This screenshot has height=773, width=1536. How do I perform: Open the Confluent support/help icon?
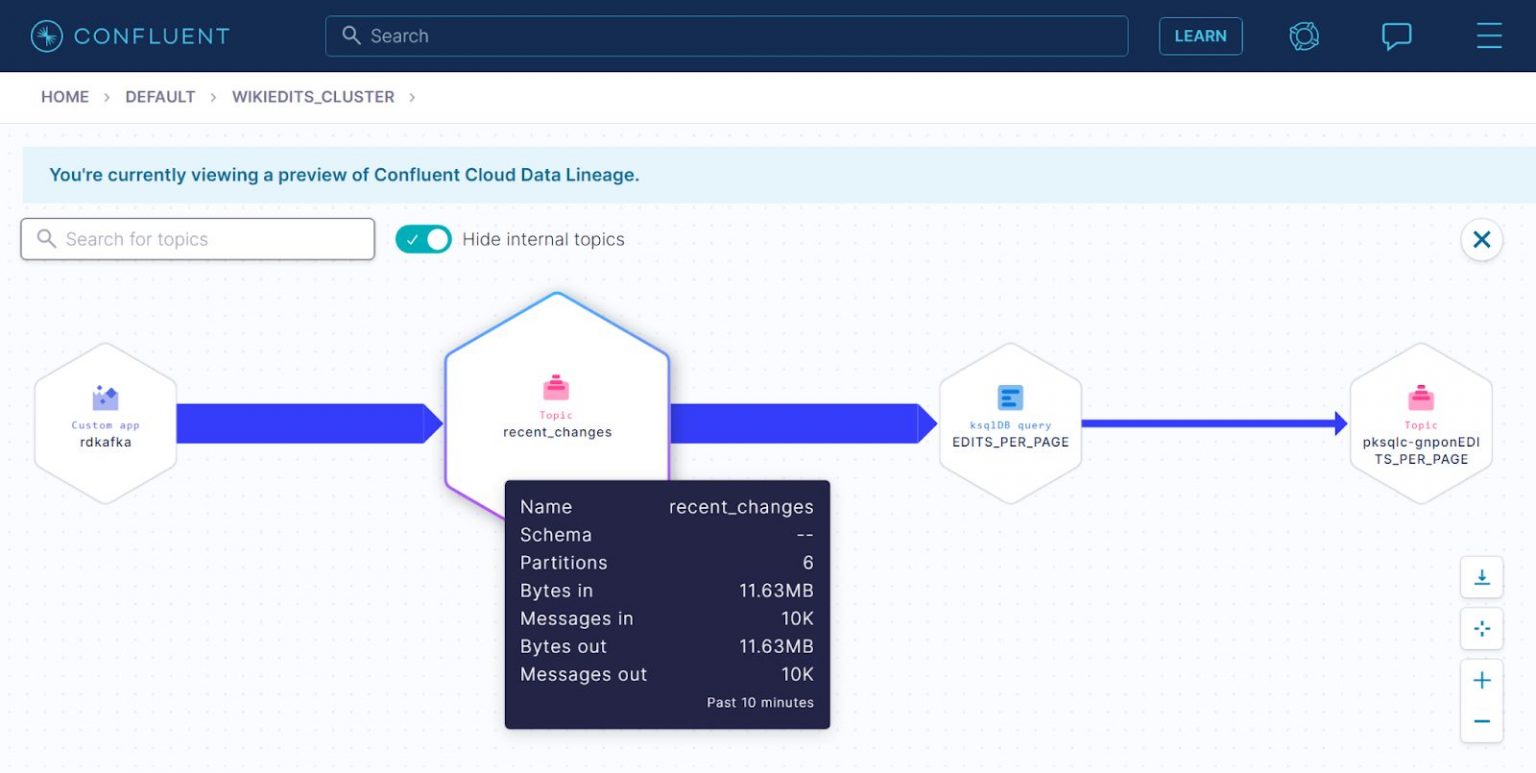tap(1303, 35)
